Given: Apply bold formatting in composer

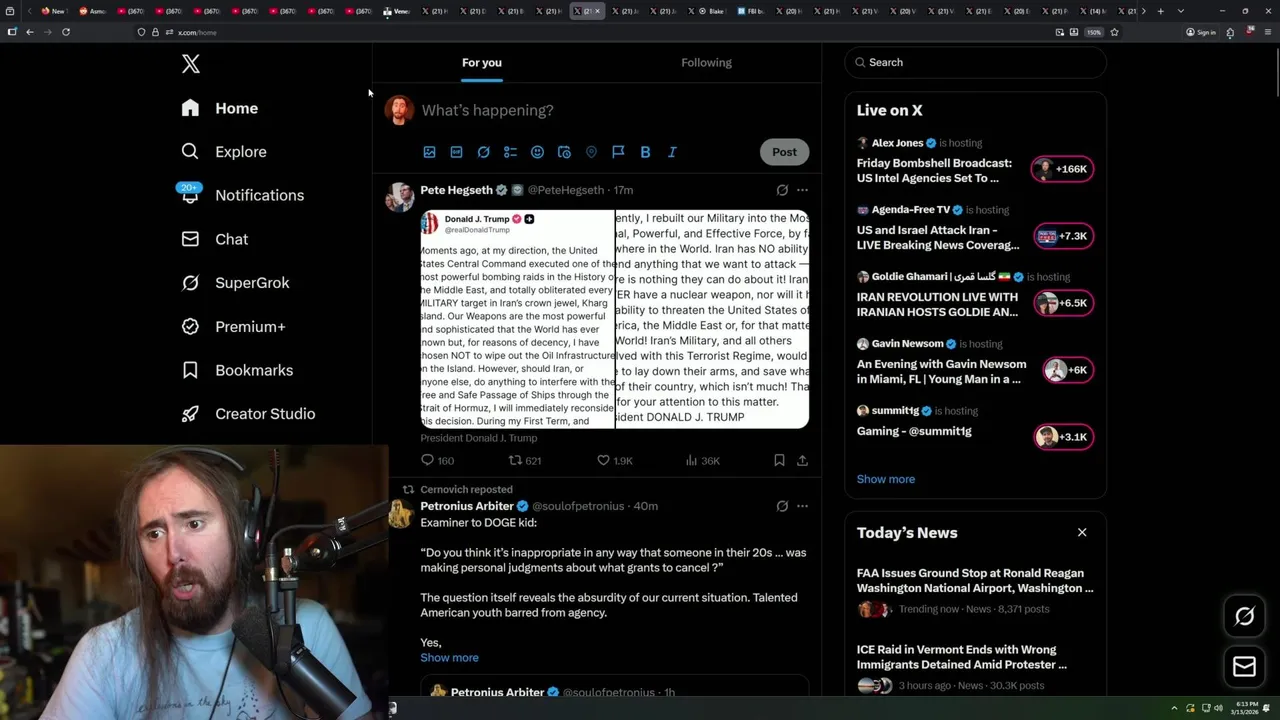Looking at the screenshot, I should [x=645, y=152].
